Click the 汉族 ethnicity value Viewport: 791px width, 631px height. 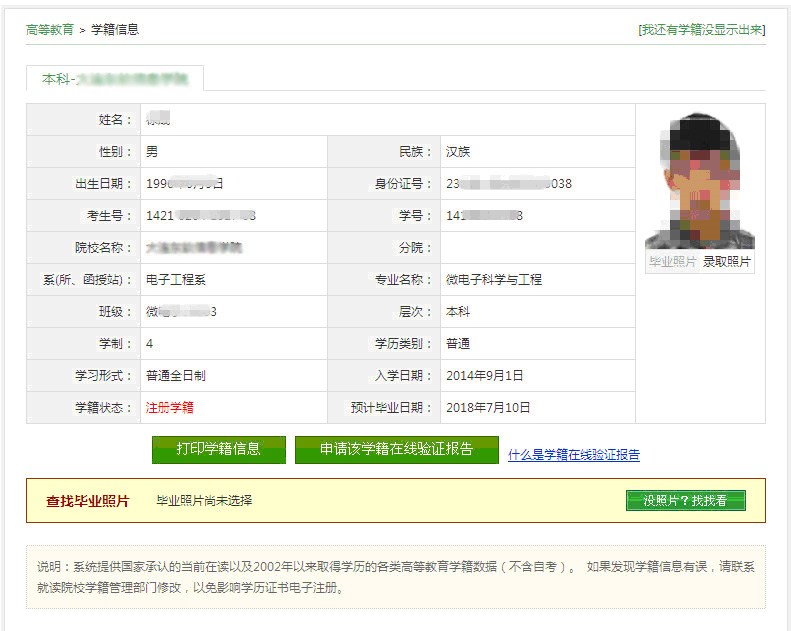(x=458, y=152)
